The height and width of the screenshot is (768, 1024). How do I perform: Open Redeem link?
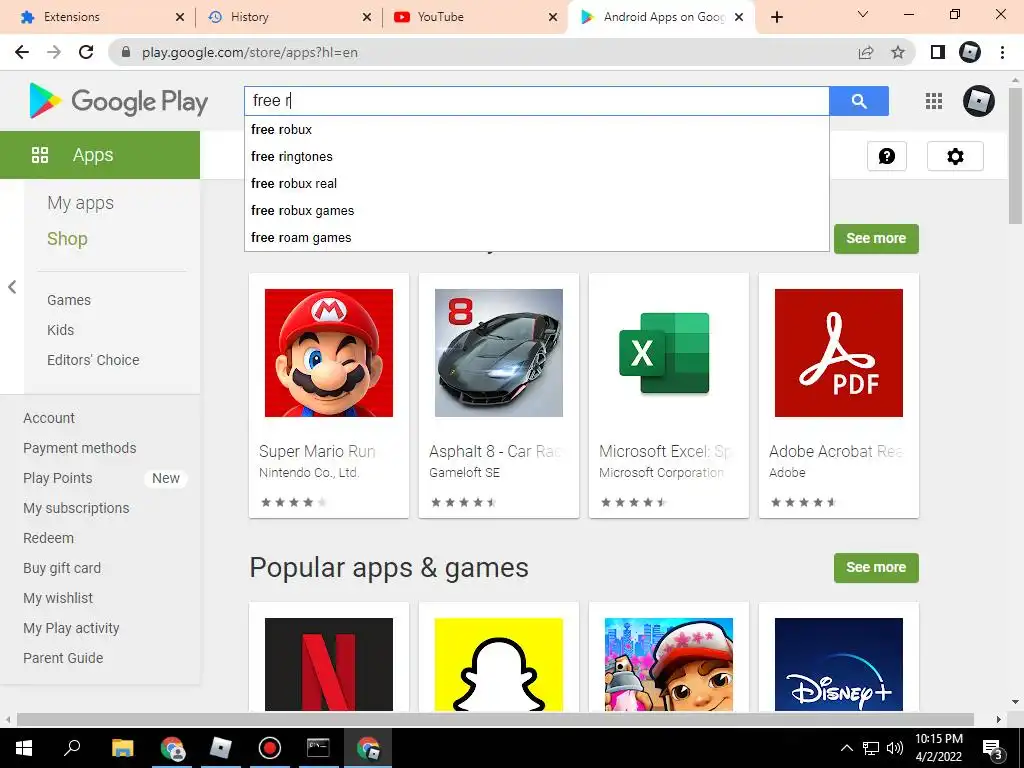click(48, 539)
